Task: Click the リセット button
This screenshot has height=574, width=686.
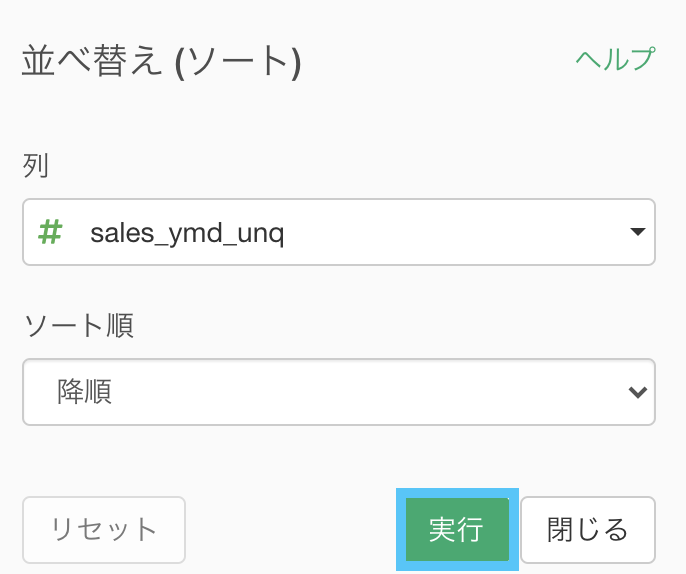Action: [x=104, y=530]
